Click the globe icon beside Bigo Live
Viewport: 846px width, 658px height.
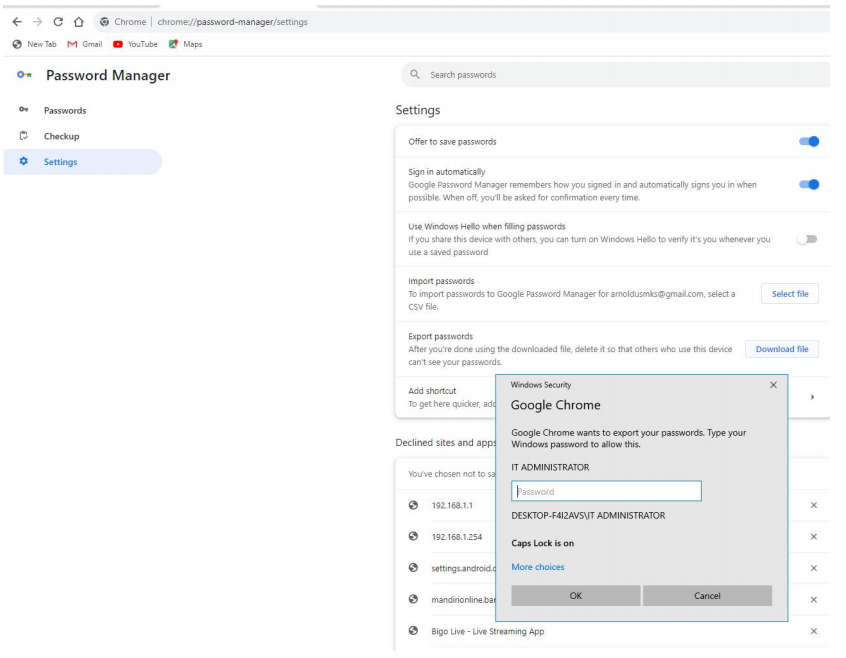pyautogui.click(x=413, y=630)
